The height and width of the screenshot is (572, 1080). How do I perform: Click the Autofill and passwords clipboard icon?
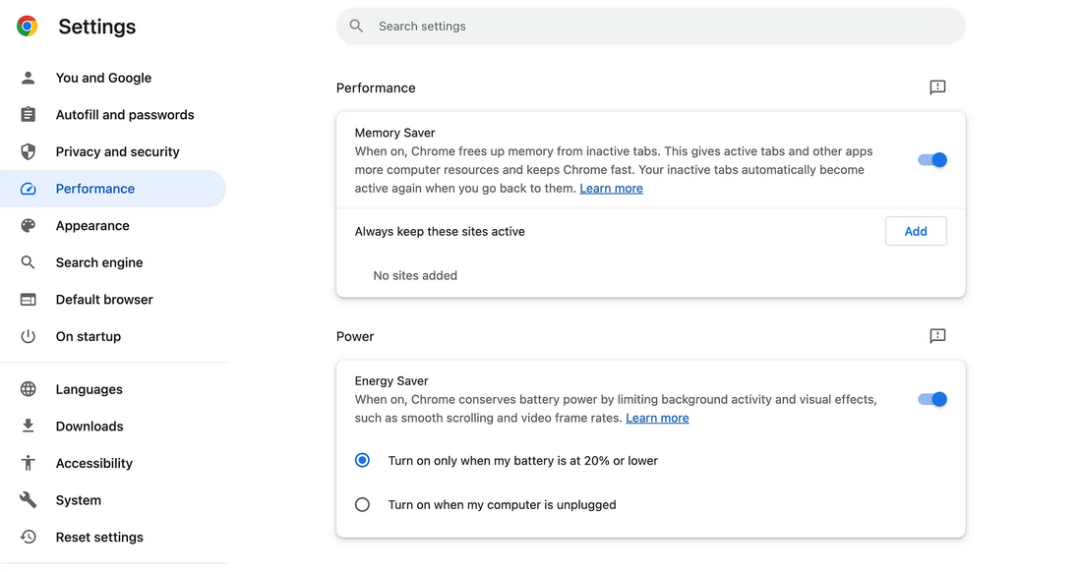pos(28,115)
